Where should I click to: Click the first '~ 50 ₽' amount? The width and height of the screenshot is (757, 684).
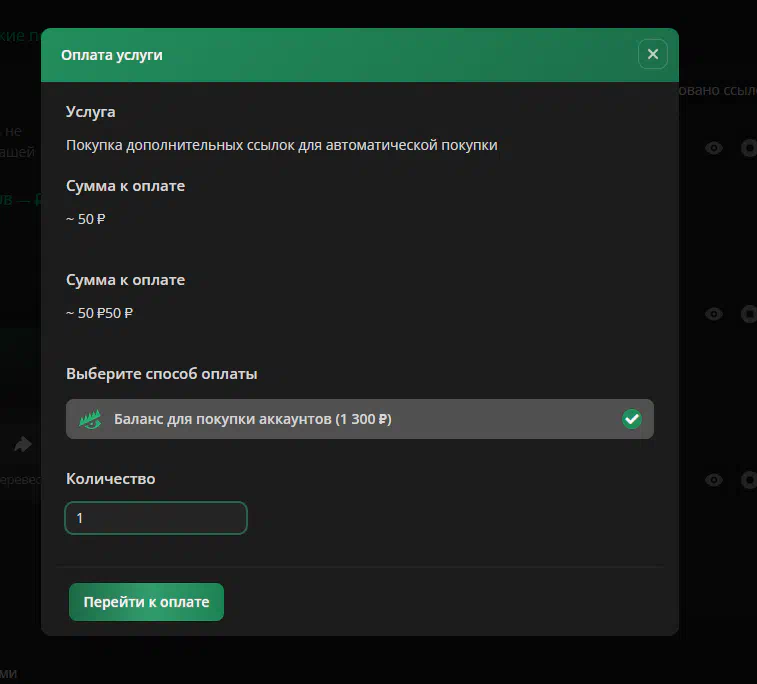(x=85, y=219)
